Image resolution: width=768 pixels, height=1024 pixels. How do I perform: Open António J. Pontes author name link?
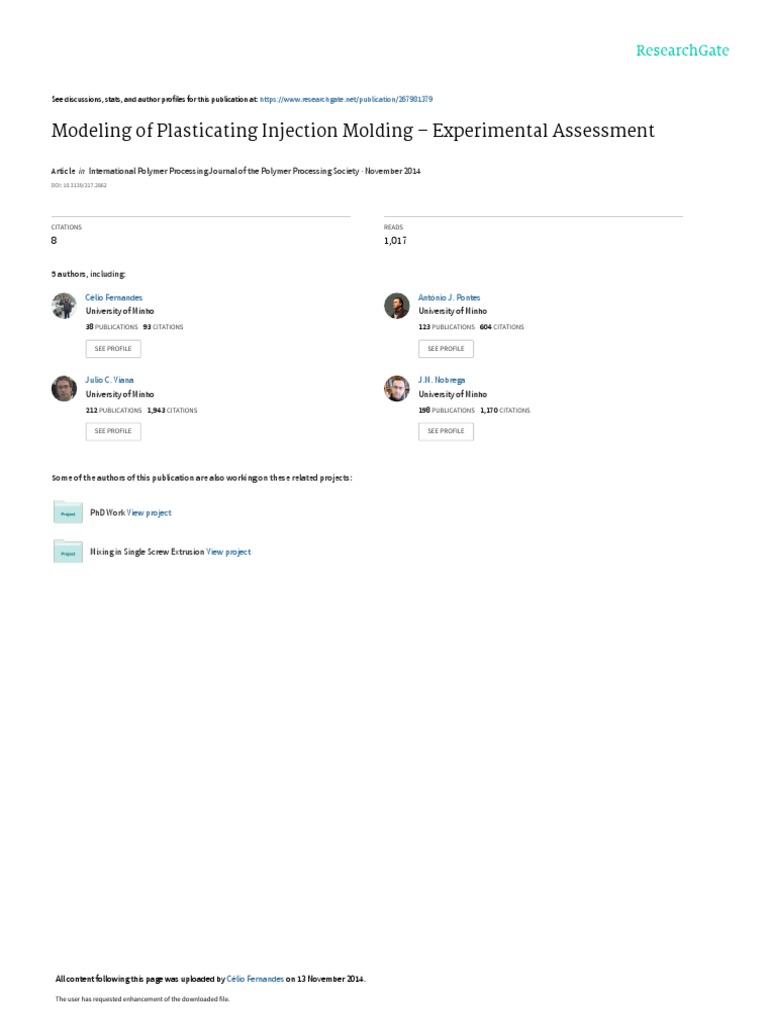[x=449, y=298]
